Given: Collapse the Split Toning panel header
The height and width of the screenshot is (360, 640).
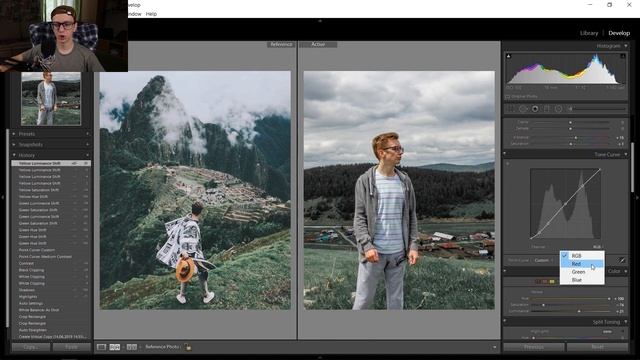Looking at the screenshot, I should pos(626,322).
